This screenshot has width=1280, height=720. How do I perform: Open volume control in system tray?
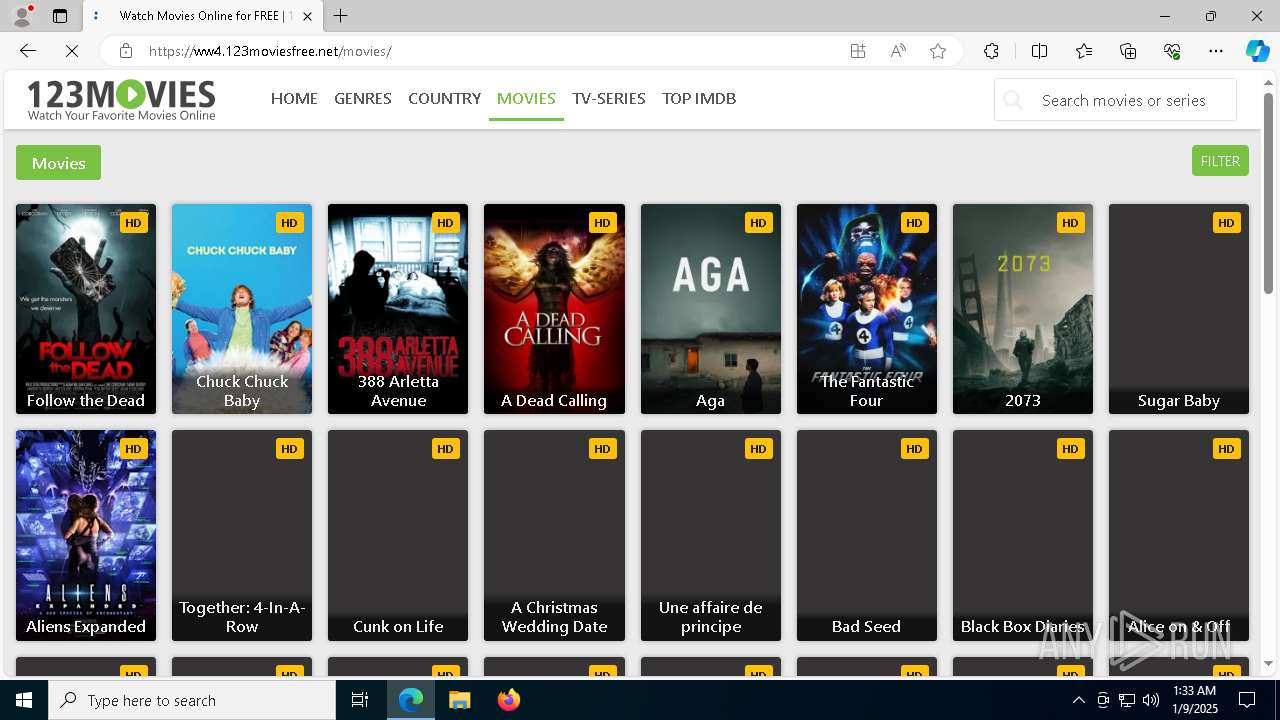click(x=1151, y=700)
